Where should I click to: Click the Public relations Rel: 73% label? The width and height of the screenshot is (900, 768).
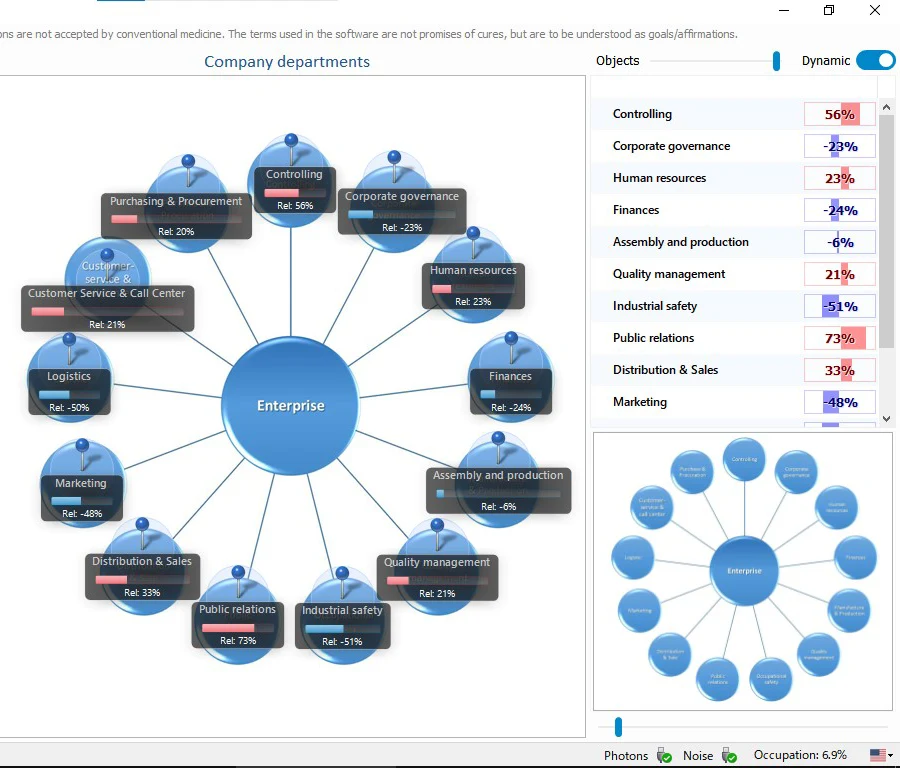click(238, 625)
